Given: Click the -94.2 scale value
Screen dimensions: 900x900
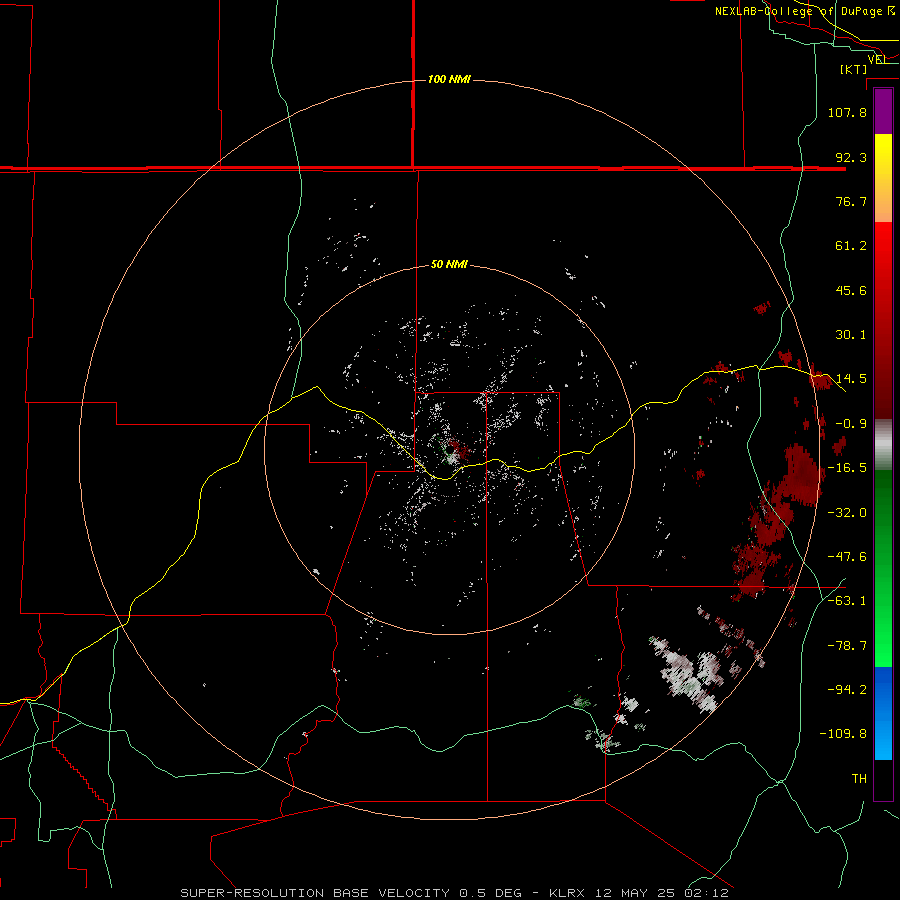Looking at the screenshot, I should (847, 690).
